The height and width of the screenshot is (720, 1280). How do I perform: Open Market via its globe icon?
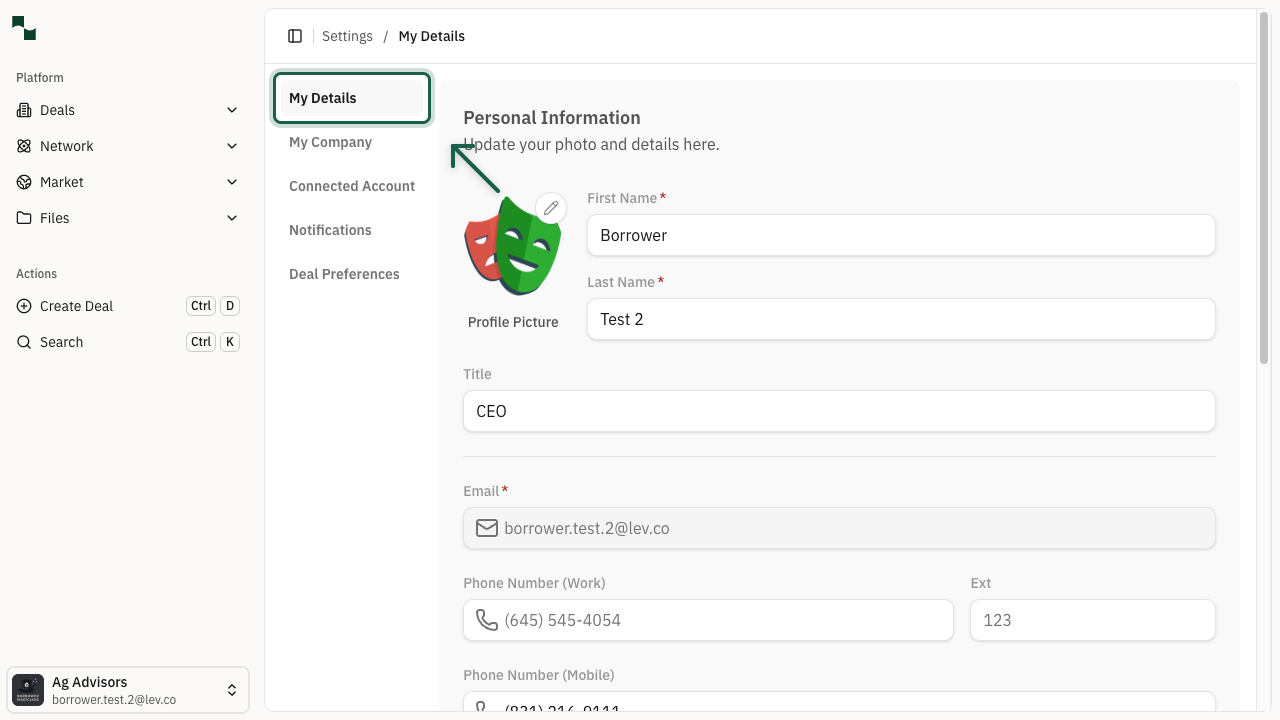23,182
